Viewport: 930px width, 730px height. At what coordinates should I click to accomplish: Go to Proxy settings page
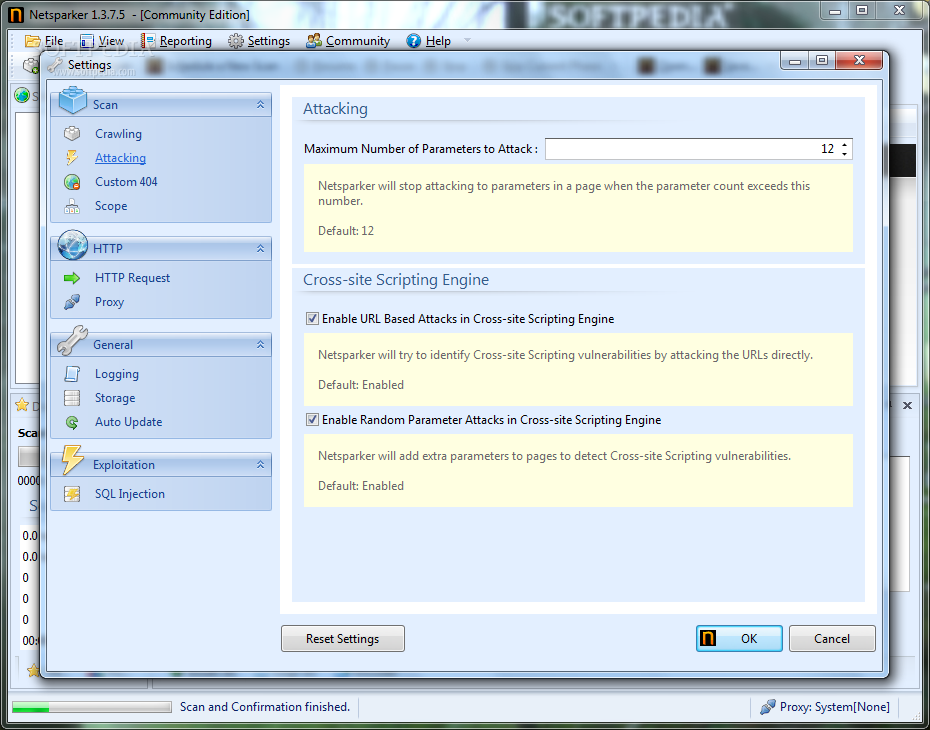pyautogui.click(x=109, y=302)
